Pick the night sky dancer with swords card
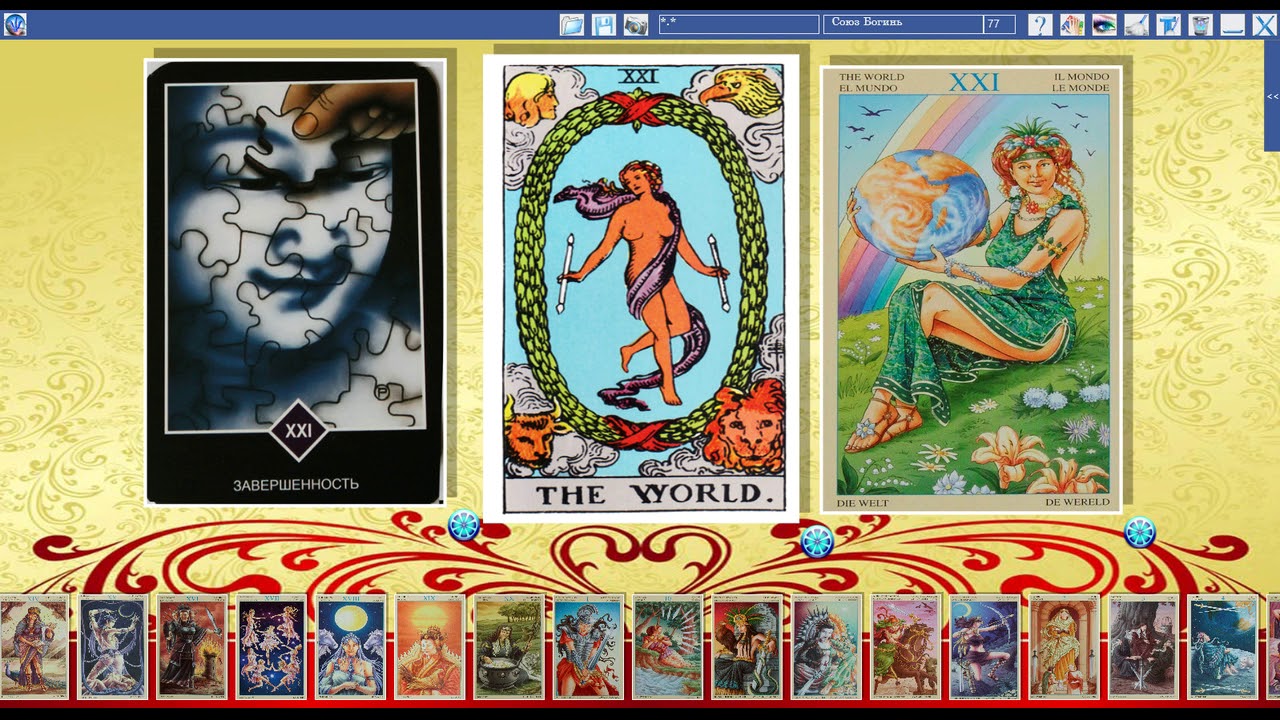 [x=1223, y=647]
